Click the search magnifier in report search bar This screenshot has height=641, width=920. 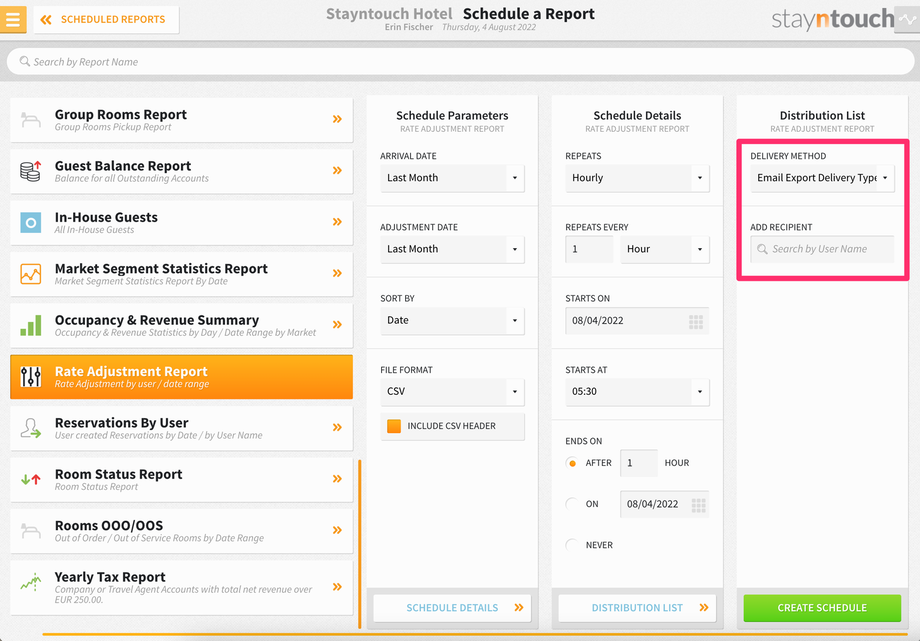25,61
